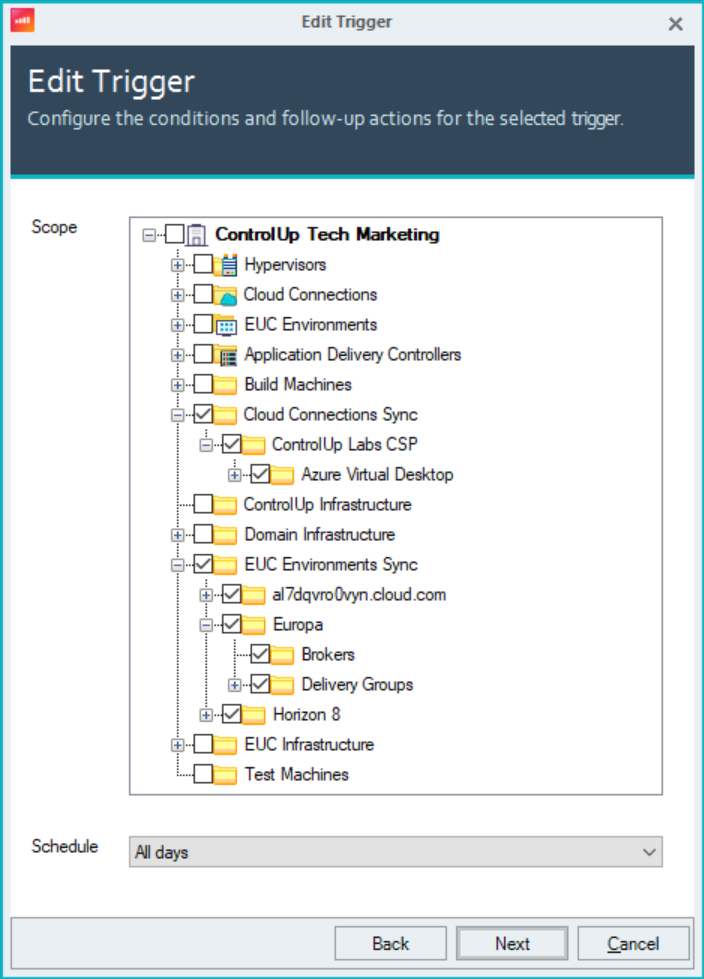Viewport: 704px width, 979px height.
Task: Click the ControlUp Infrastructure folder icon
Action: pos(225,504)
